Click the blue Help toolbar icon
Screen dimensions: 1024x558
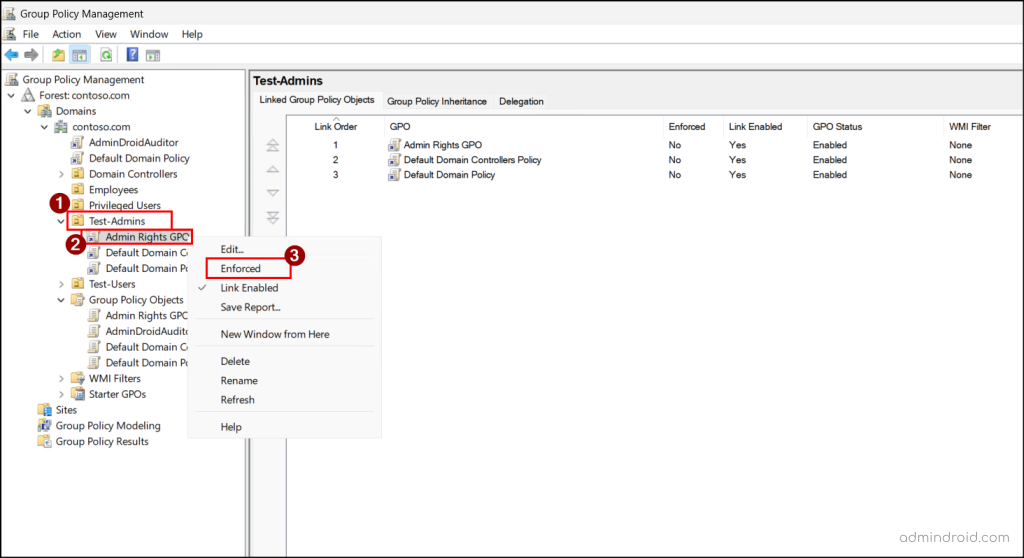click(x=132, y=55)
